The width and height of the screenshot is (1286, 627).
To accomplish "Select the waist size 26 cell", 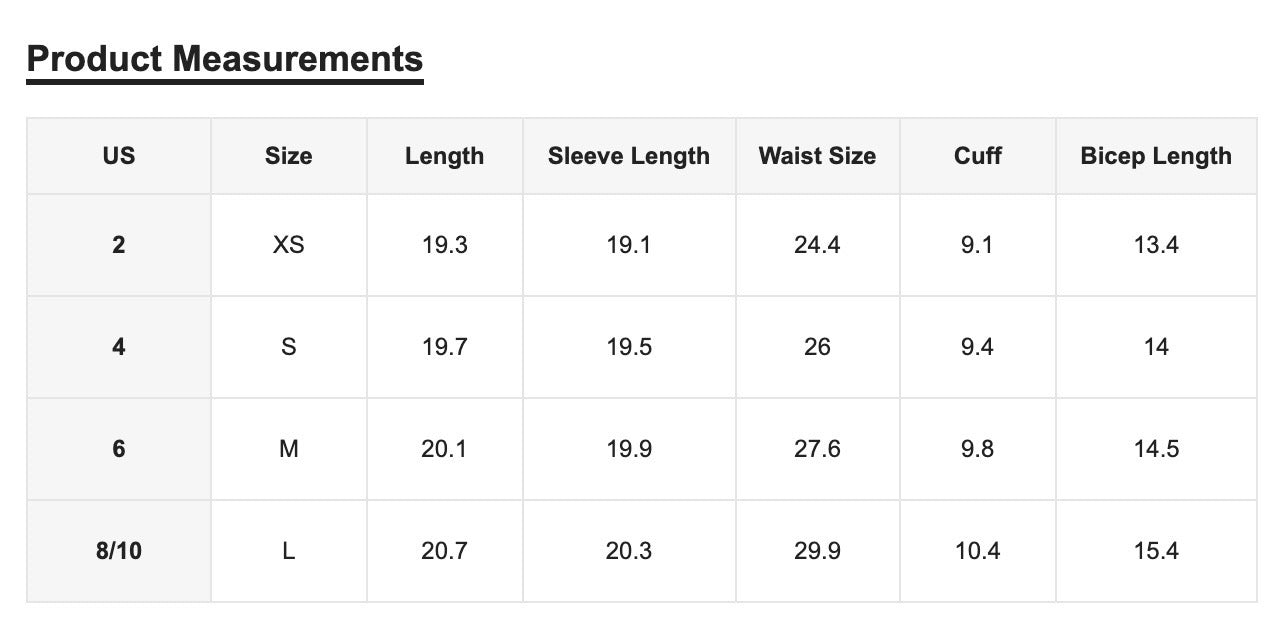I will pyautogui.click(x=818, y=347).
